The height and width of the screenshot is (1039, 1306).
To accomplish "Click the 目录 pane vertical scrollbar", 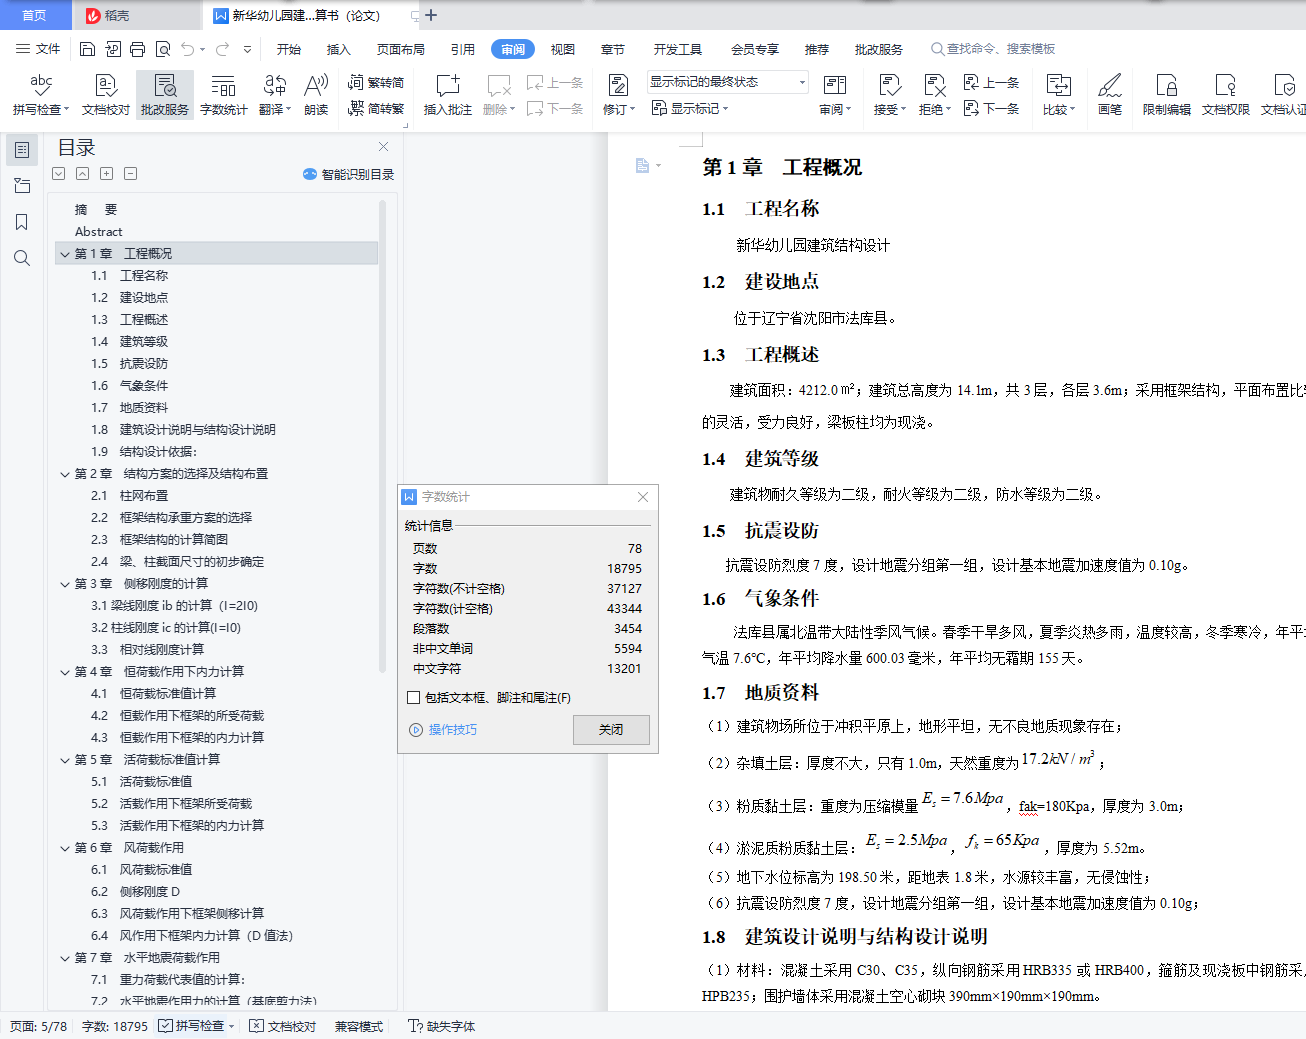I will [382, 435].
